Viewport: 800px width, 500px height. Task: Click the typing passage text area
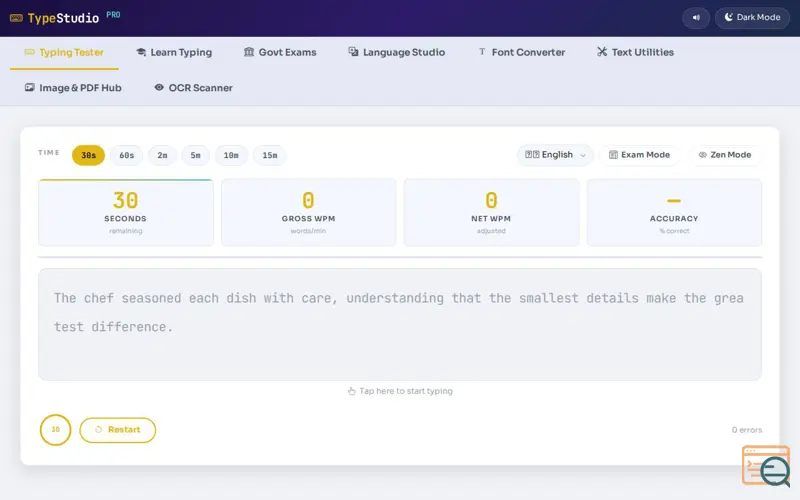pyautogui.click(x=400, y=324)
